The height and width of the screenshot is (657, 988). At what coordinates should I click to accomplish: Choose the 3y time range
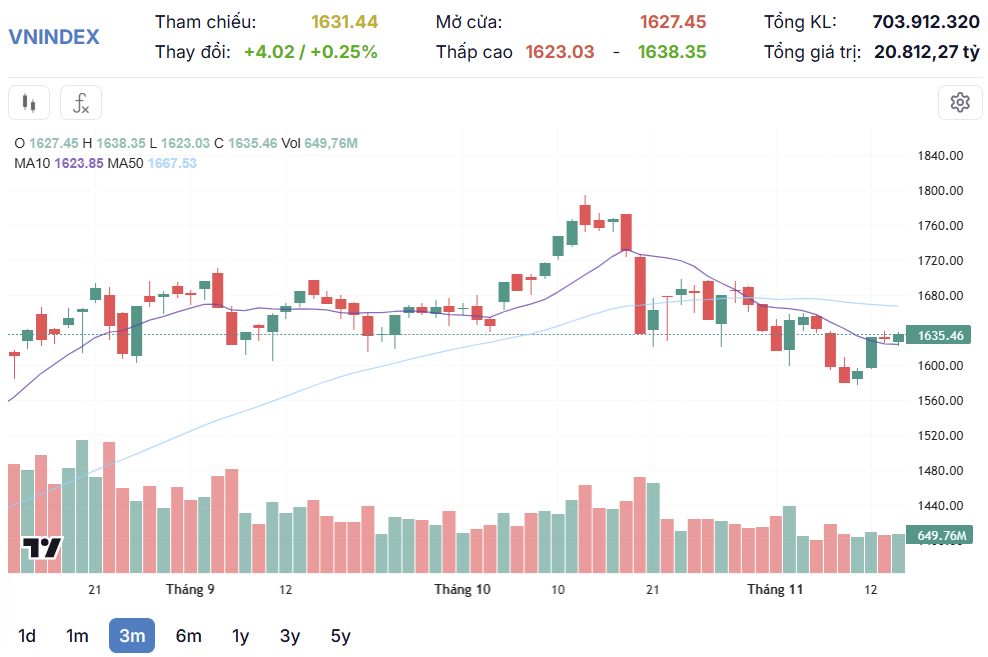(x=290, y=636)
